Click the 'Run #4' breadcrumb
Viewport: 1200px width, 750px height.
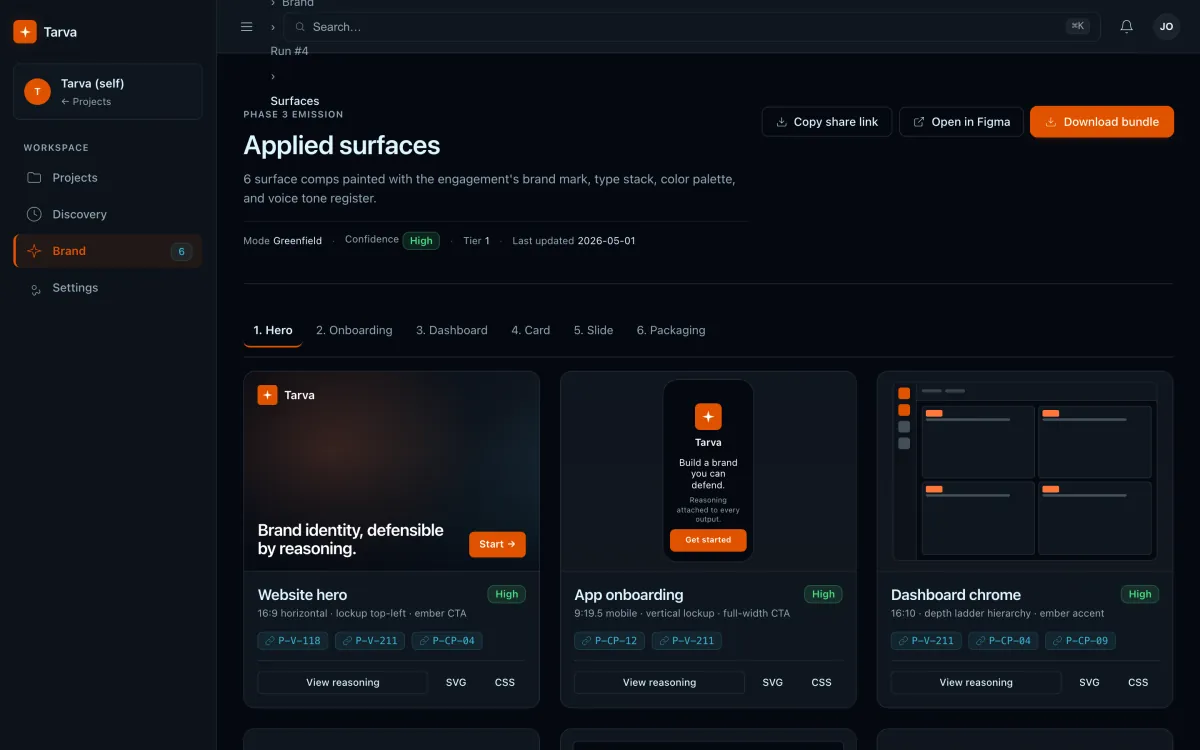[x=290, y=51]
